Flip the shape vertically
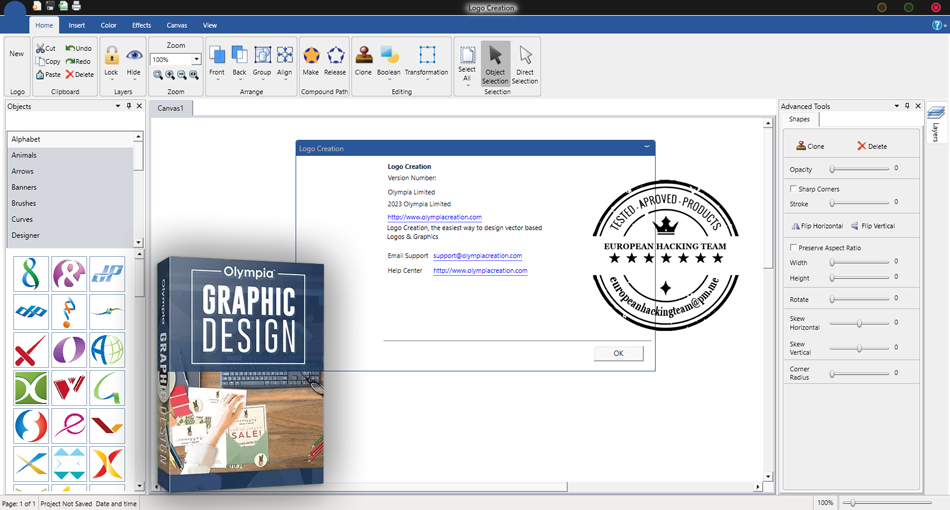This screenshot has height=510, width=950. pyautogui.click(x=873, y=226)
